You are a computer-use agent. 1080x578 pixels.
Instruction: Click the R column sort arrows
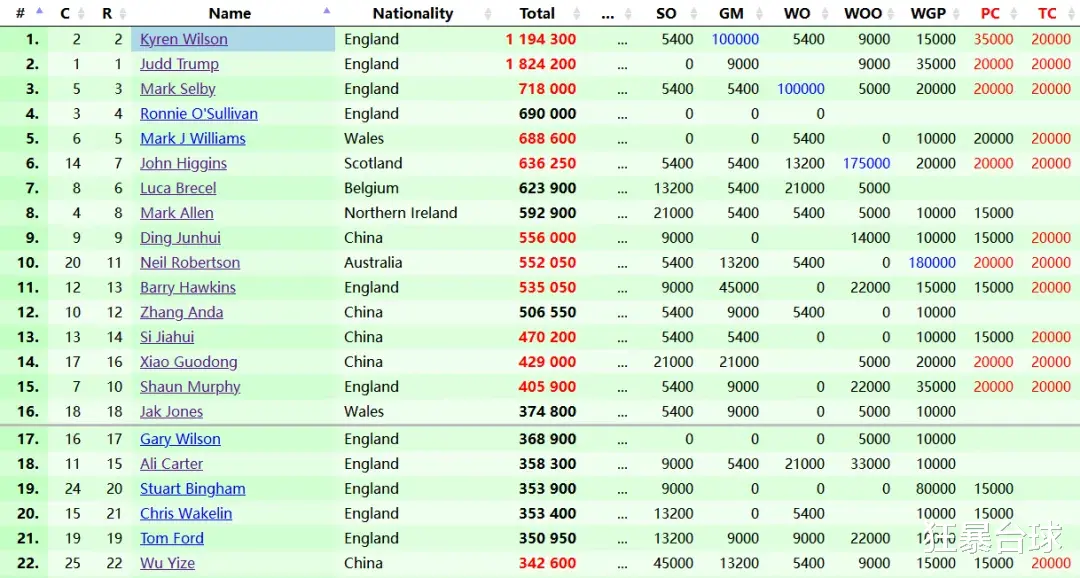[x=123, y=13]
